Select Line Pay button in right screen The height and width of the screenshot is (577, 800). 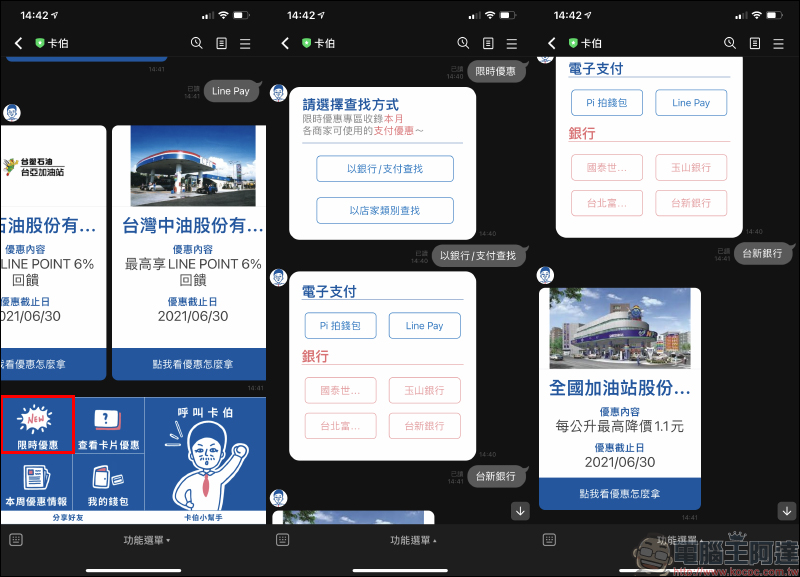[x=691, y=103]
